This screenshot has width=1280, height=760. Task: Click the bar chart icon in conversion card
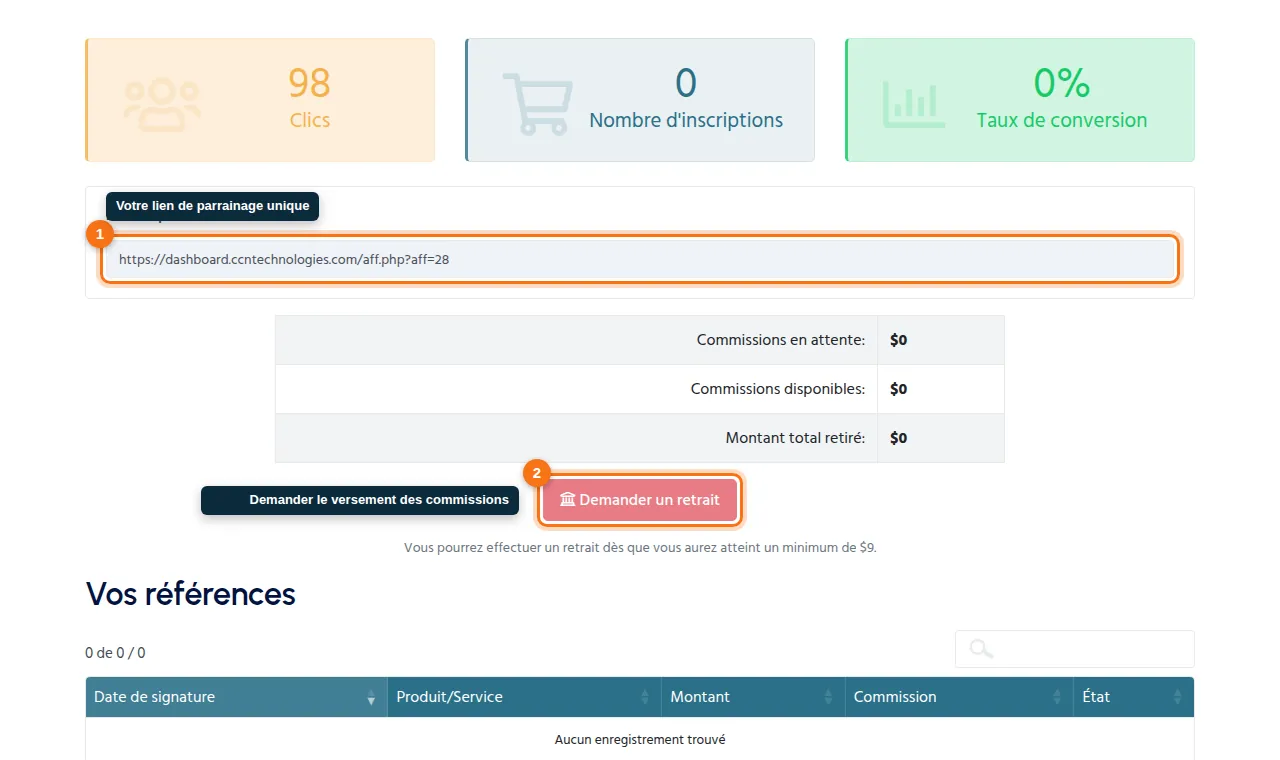[x=914, y=104]
